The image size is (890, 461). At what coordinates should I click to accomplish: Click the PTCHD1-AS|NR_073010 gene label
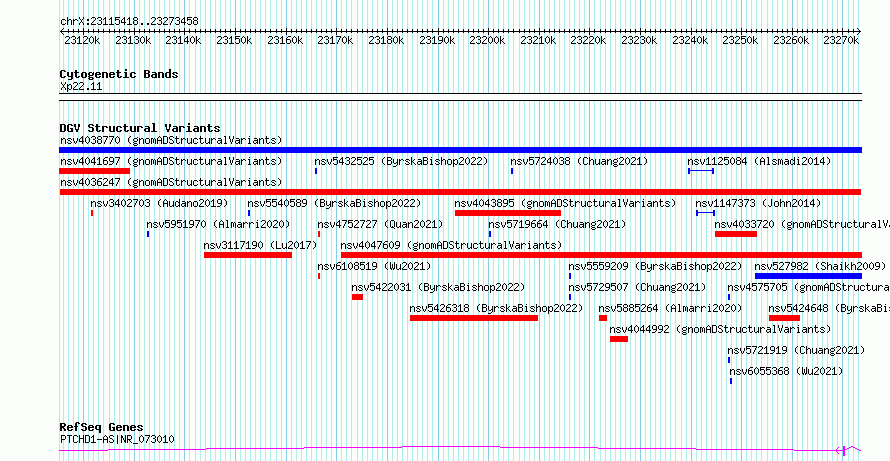117,439
